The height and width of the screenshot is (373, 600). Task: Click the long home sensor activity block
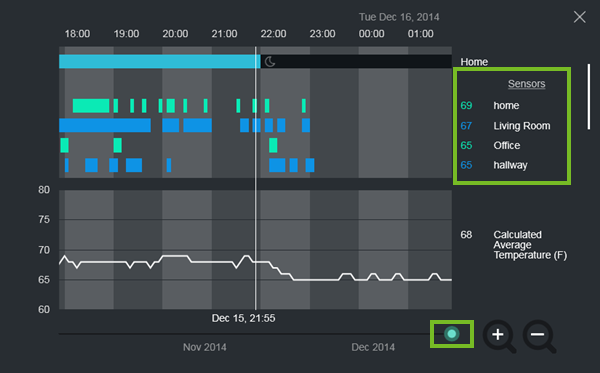[x=91, y=106]
